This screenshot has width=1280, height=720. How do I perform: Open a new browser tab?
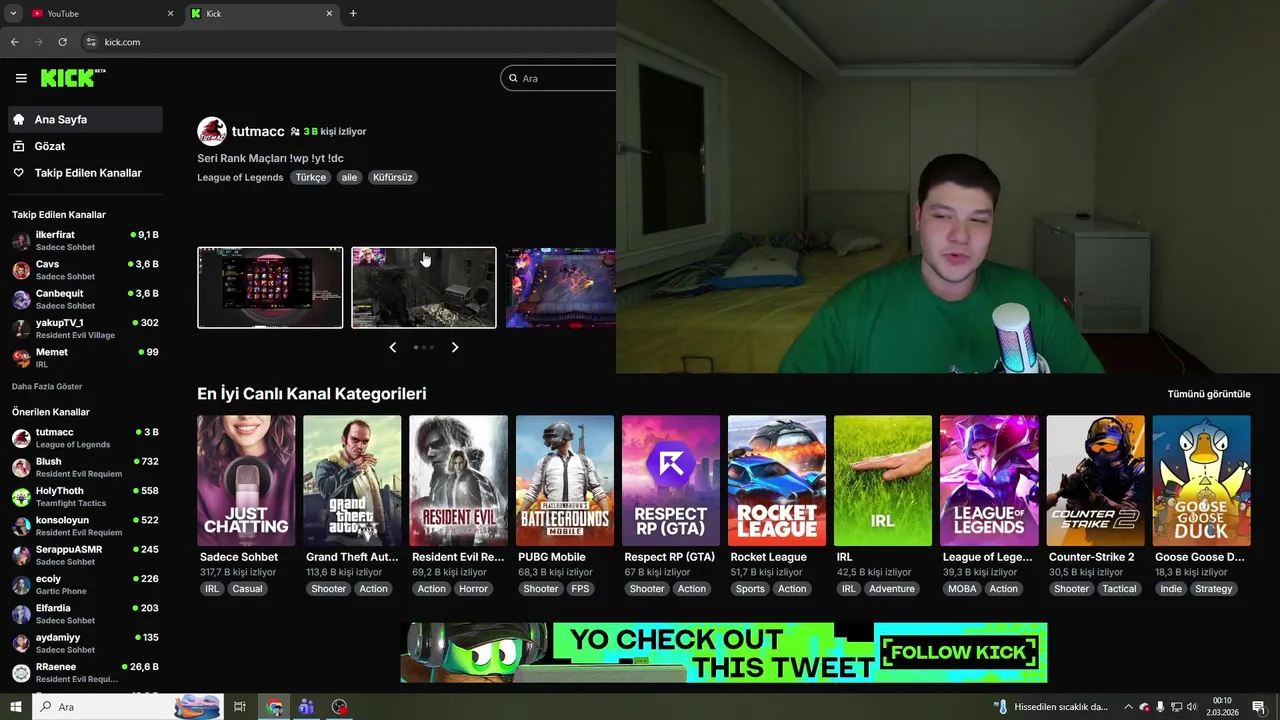click(x=353, y=13)
